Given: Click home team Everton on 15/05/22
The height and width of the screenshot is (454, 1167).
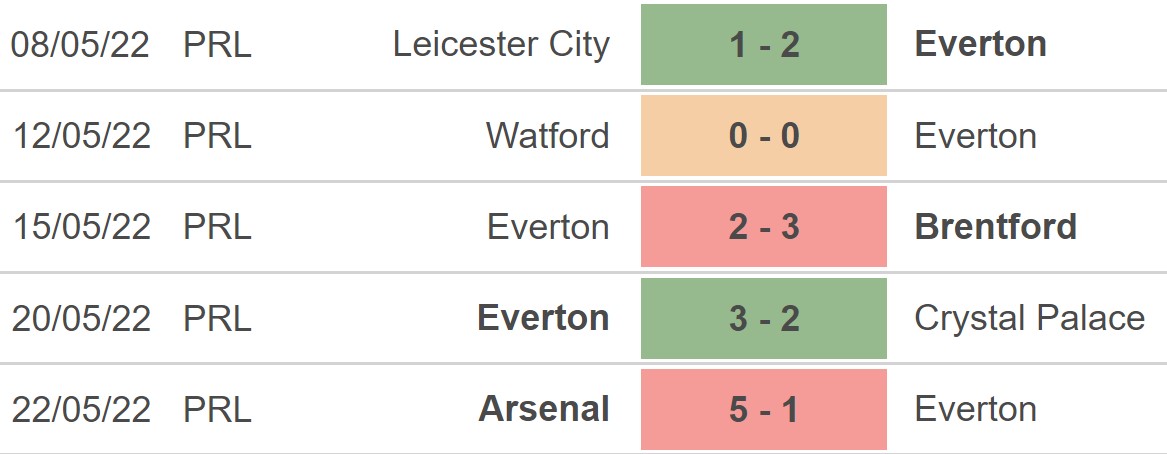Looking at the screenshot, I should point(548,227).
